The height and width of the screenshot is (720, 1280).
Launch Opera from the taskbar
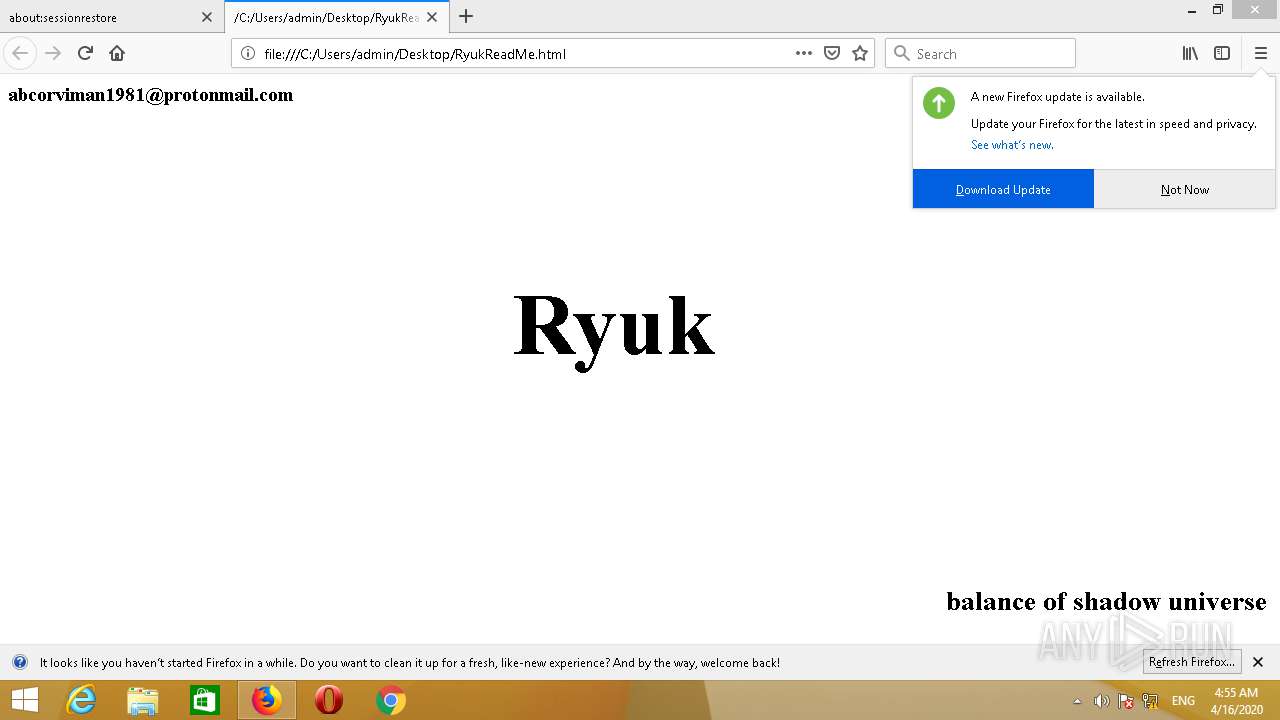pyautogui.click(x=329, y=700)
